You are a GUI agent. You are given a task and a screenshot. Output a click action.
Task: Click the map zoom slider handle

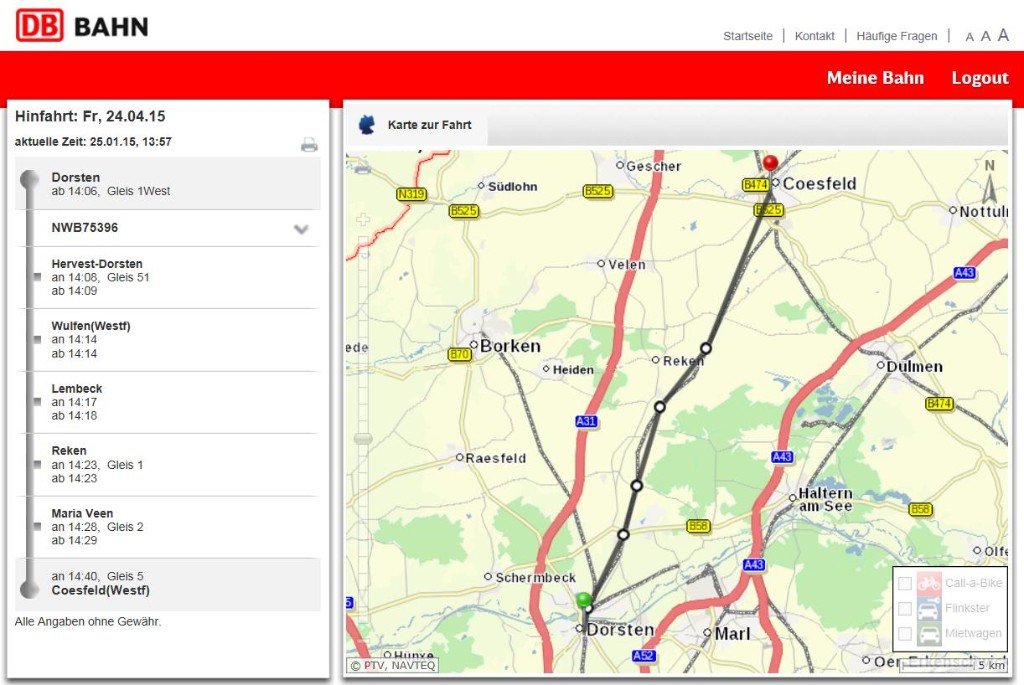pyautogui.click(x=363, y=438)
